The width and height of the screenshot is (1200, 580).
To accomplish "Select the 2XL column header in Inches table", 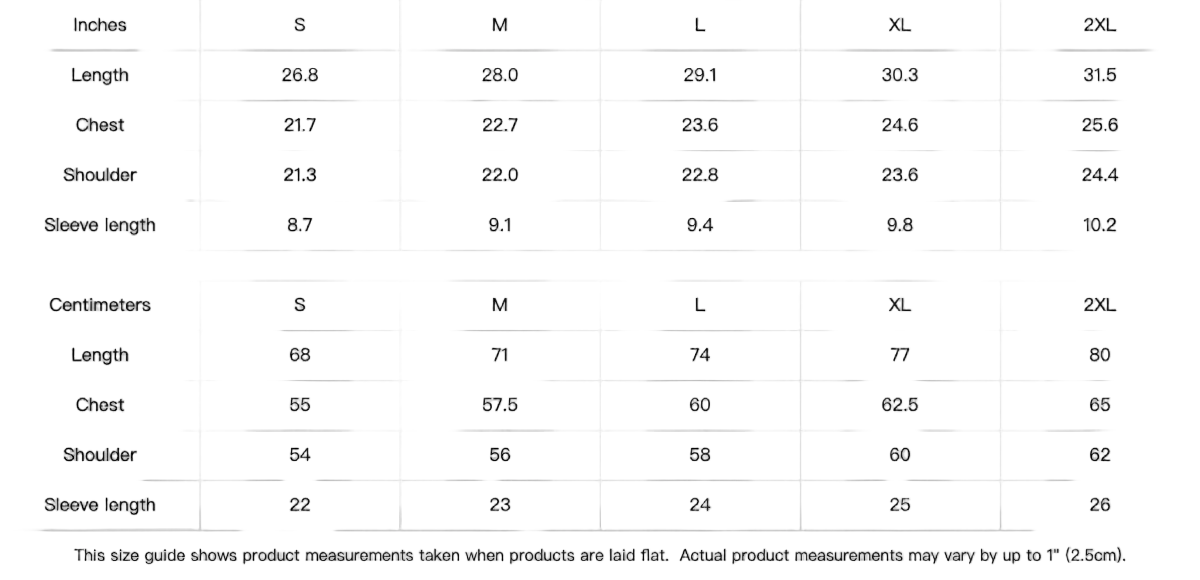I will 1099,25.
